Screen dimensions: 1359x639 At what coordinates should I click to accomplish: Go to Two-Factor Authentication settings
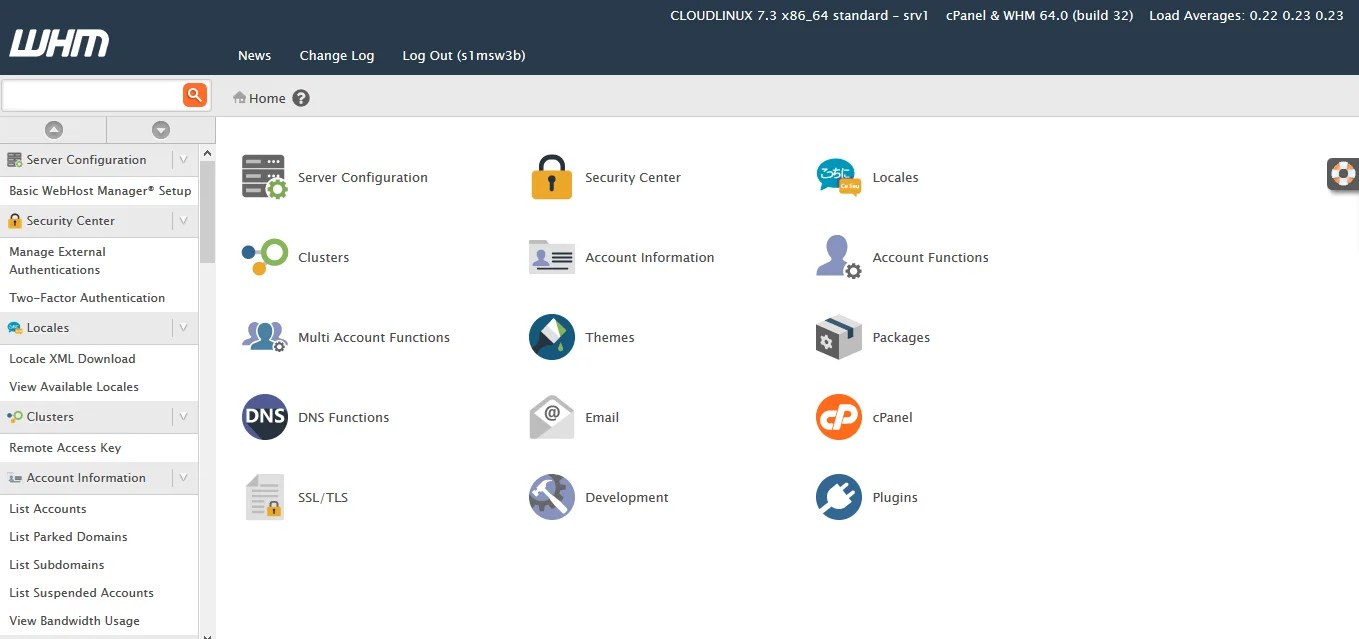click(87, 297)
